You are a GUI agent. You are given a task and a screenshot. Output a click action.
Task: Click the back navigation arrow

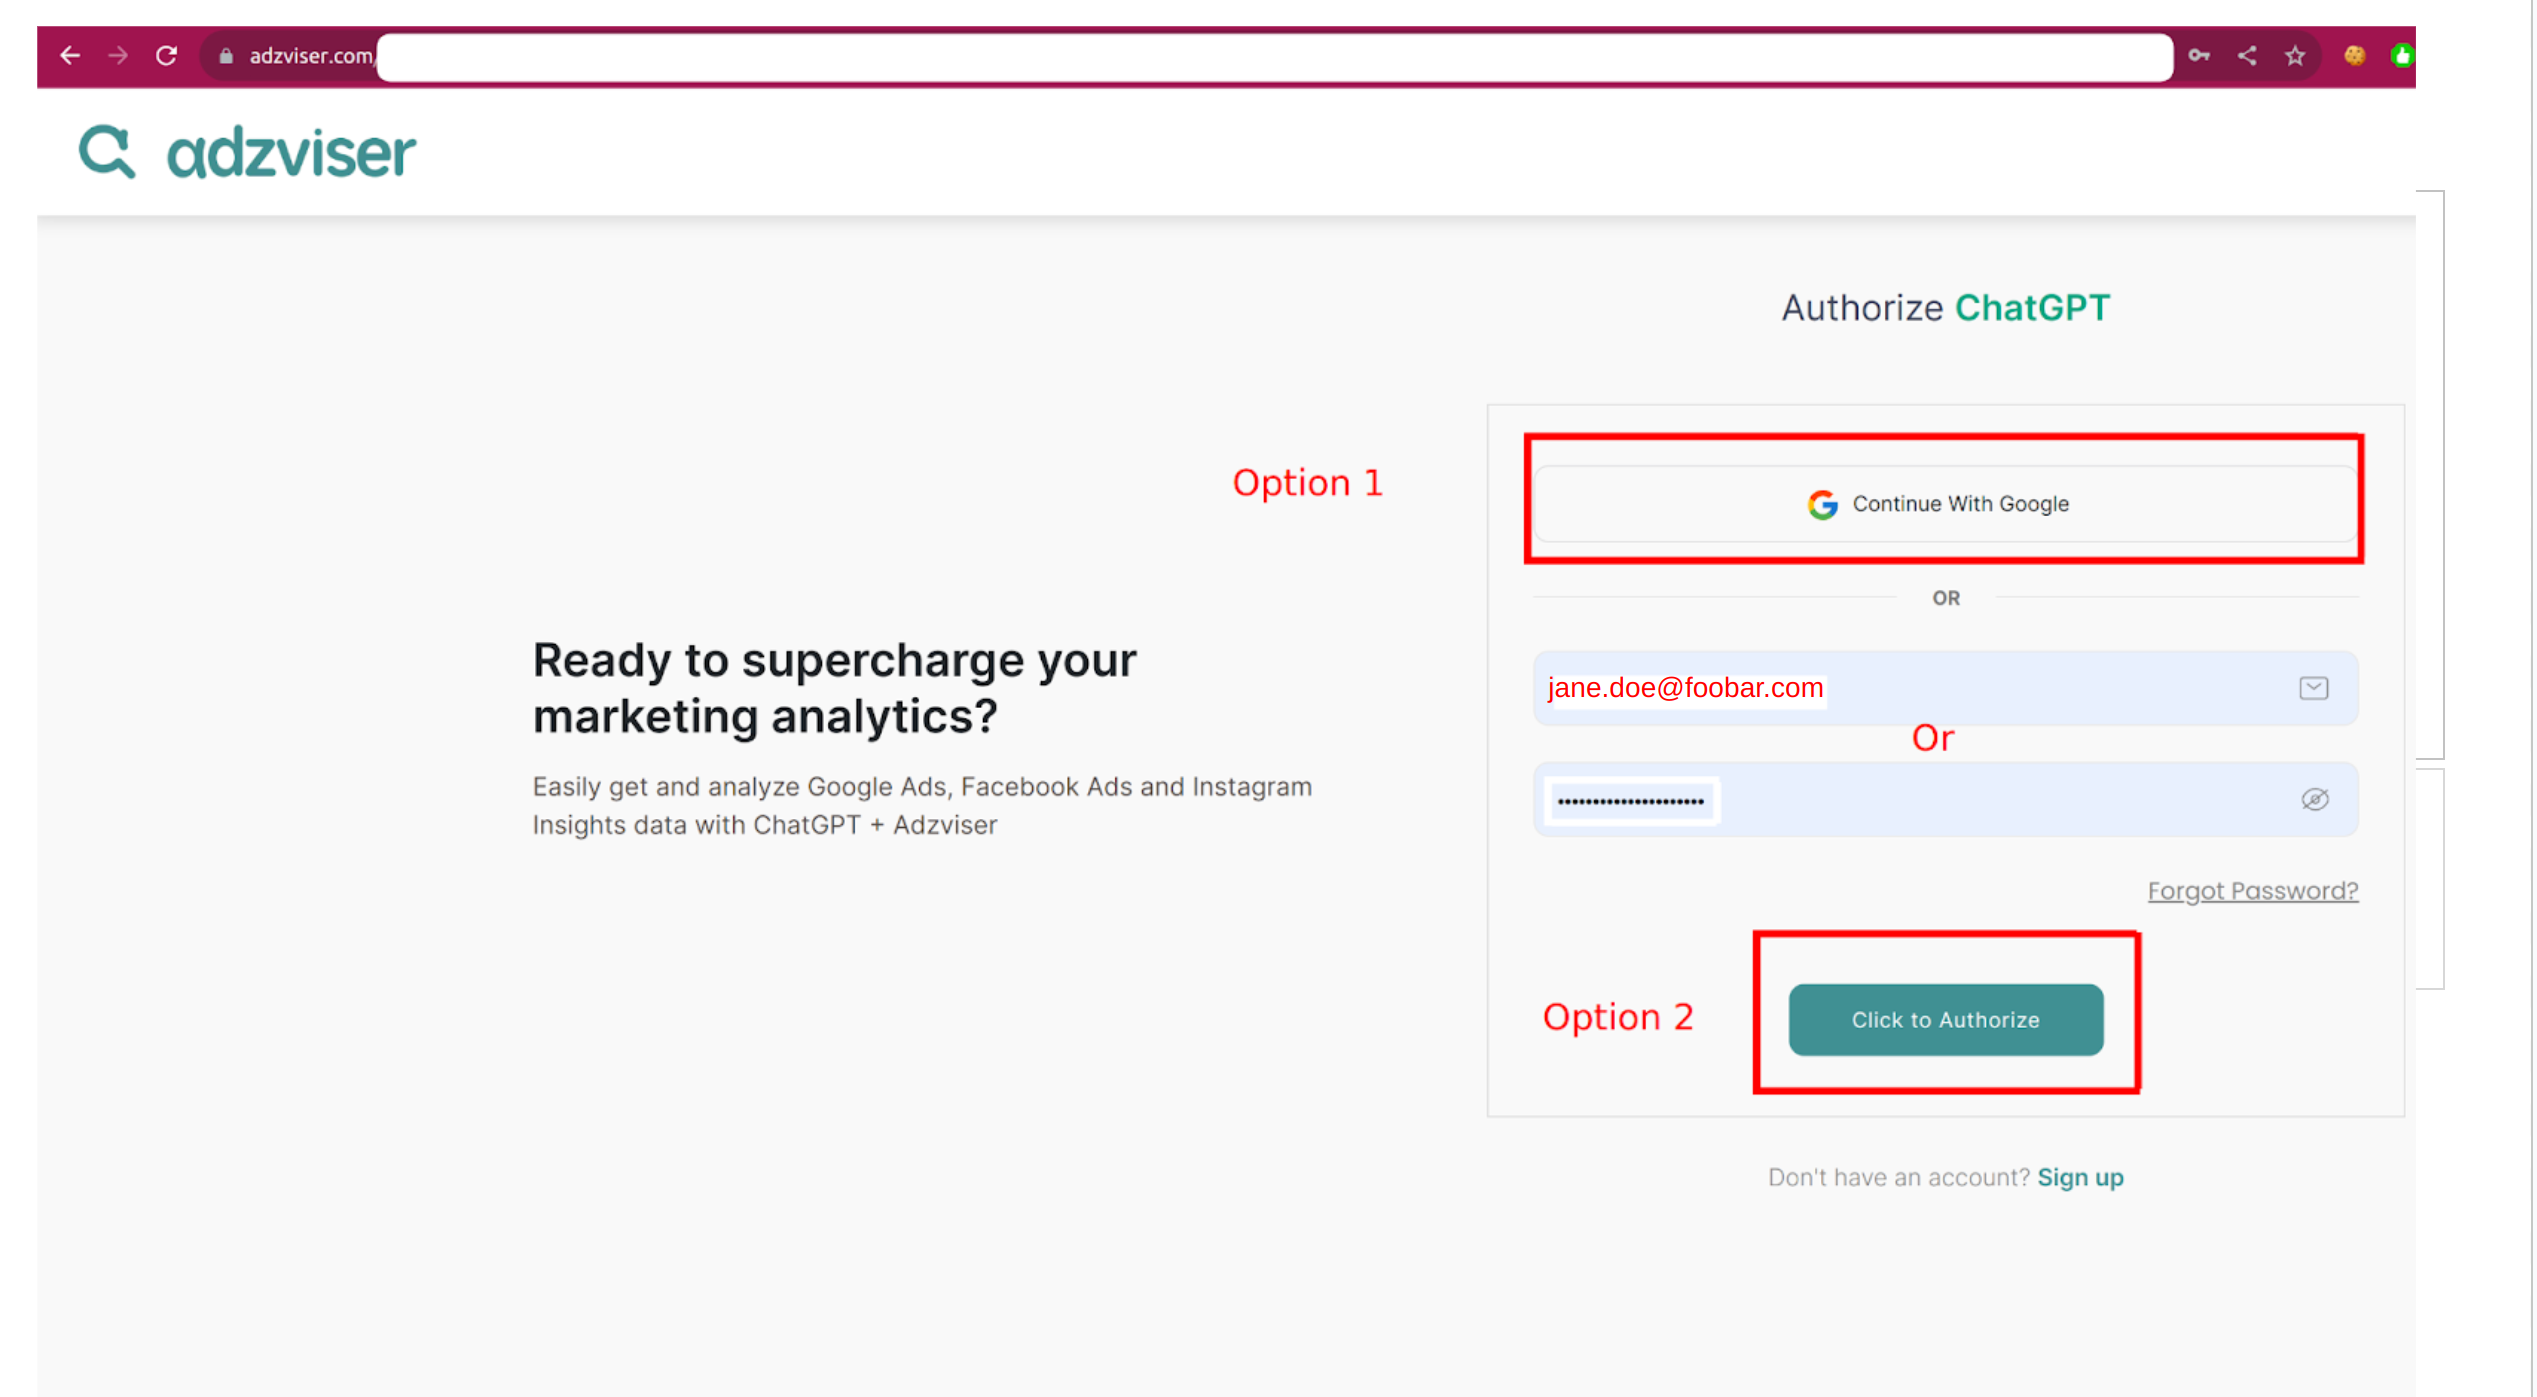[x=69, y=56]
